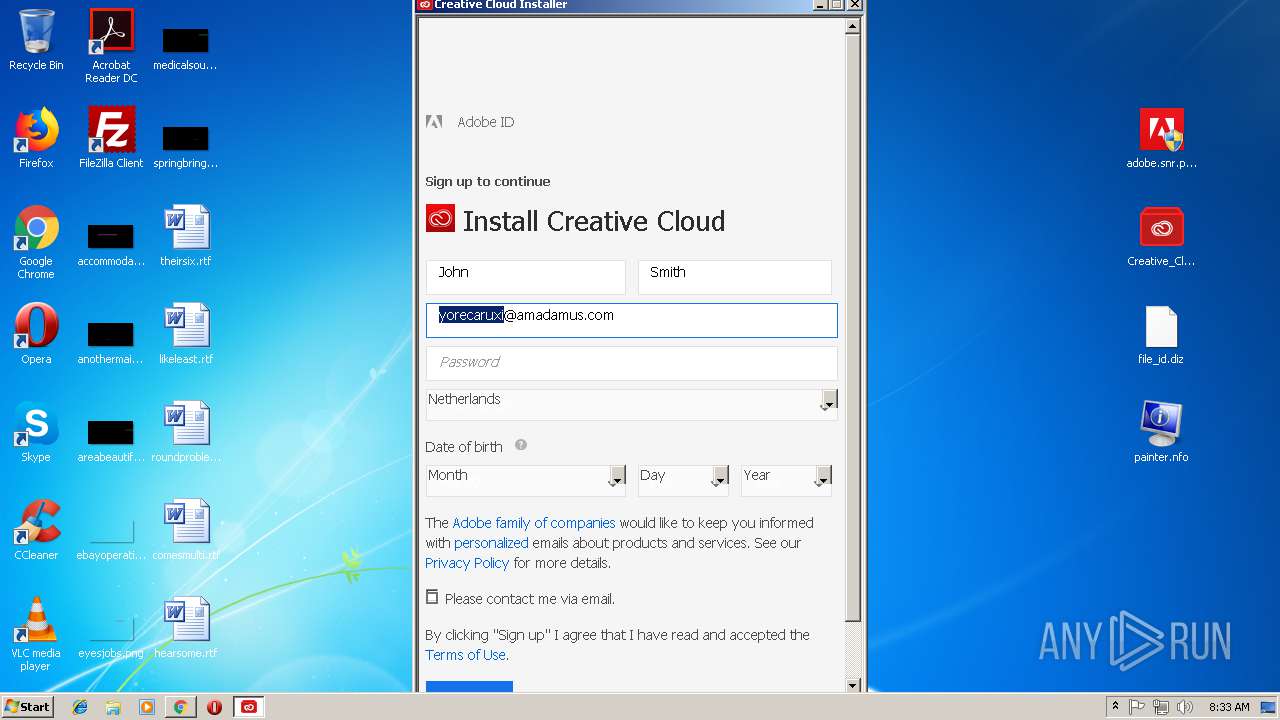The image size is (1280, 720).
Task: Select comesmulti.rtf document icon
Action: click(x=186, y=530)
